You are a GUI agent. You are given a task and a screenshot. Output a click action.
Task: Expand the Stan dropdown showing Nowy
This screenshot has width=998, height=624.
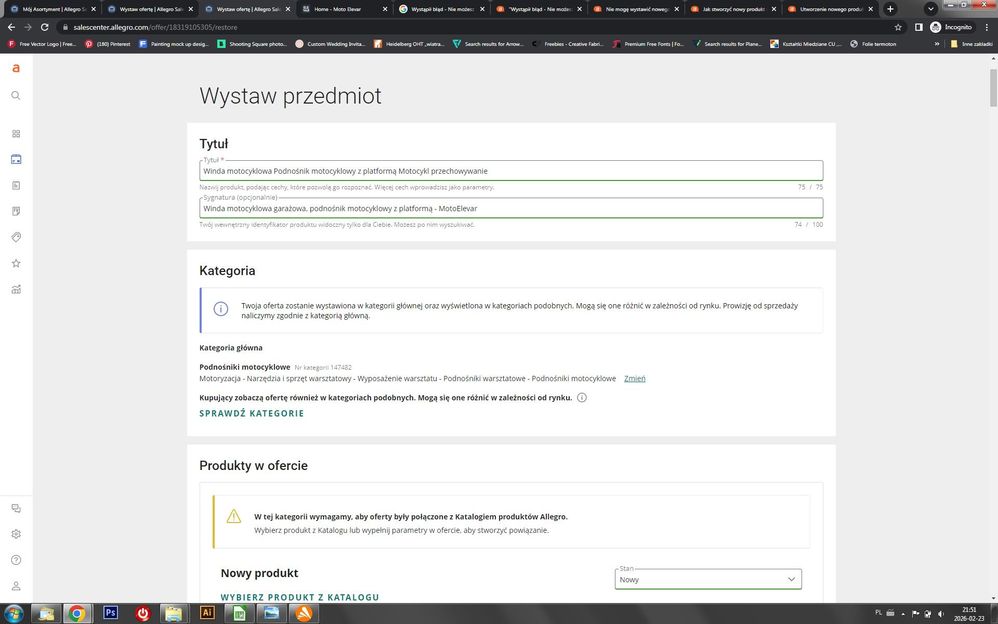click(708, 579)
